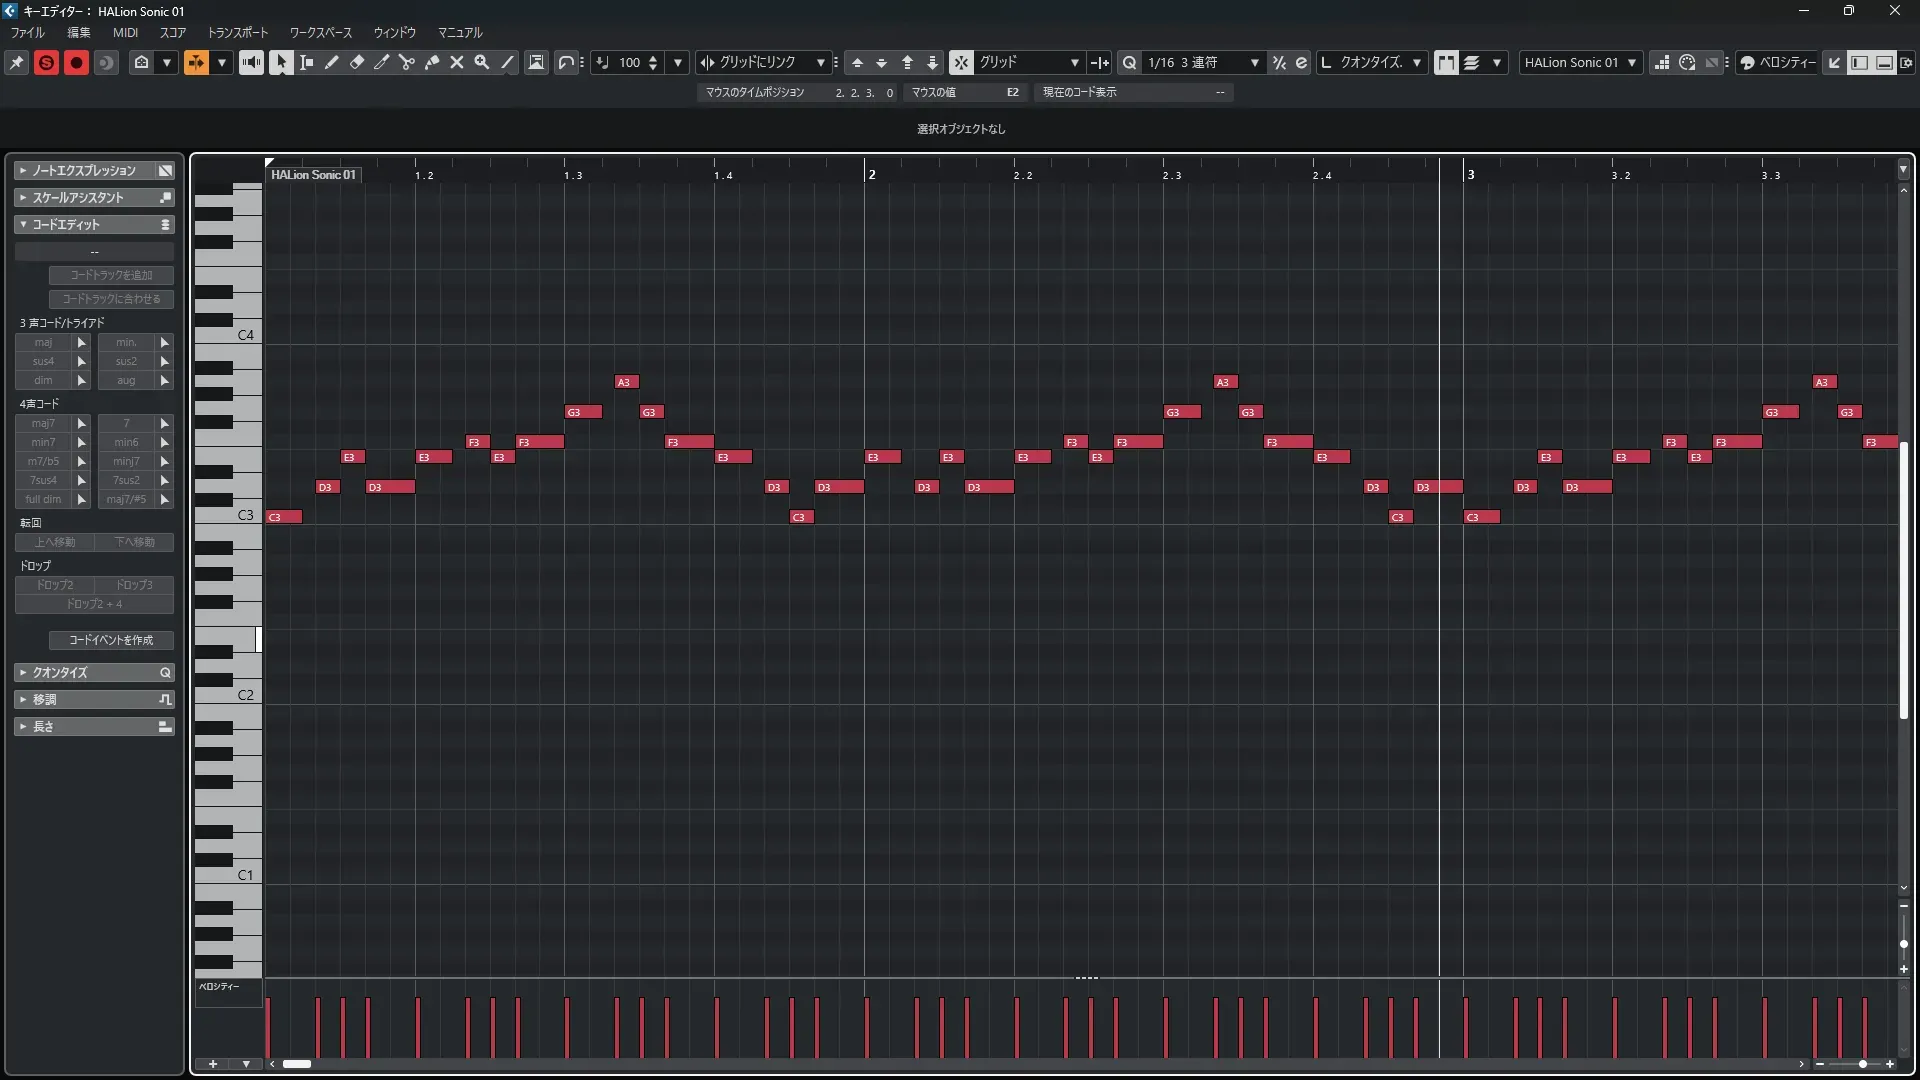Select the Line tool
The image size is (1920, 1080).
tap(507, 62)
